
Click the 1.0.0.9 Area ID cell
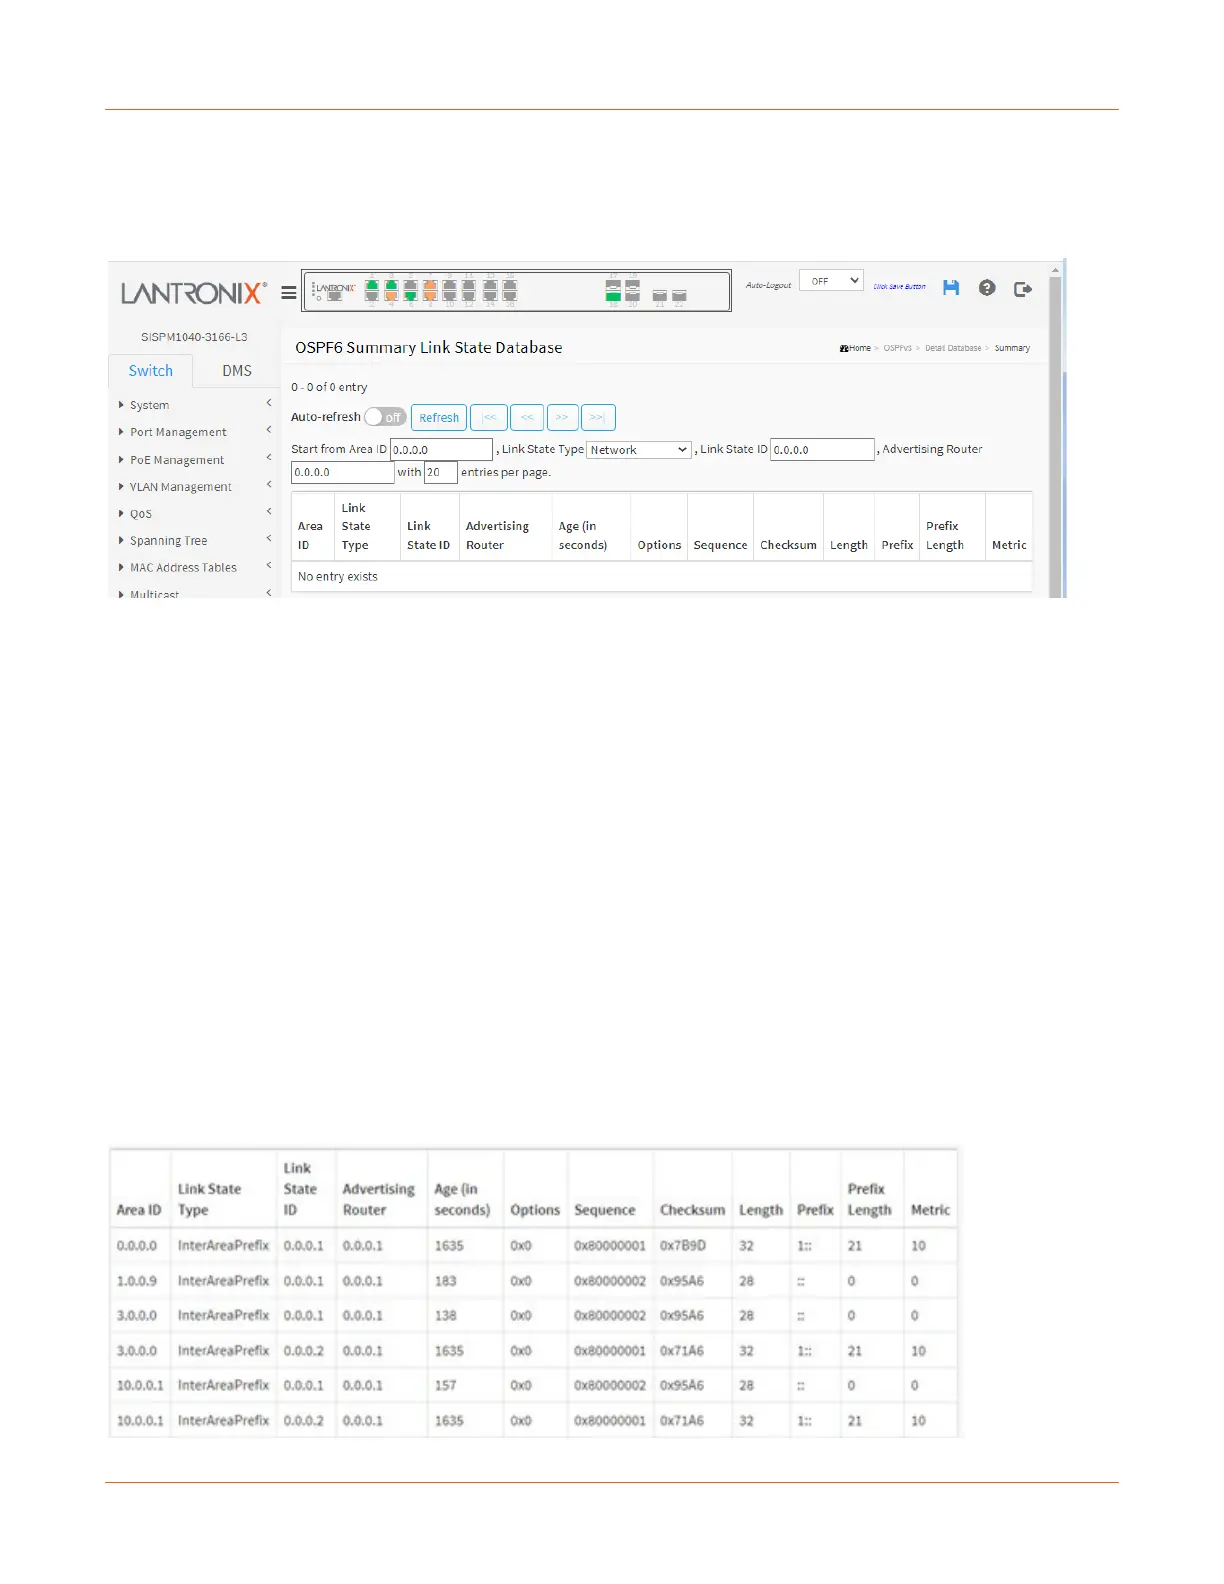pos(137,1281)
